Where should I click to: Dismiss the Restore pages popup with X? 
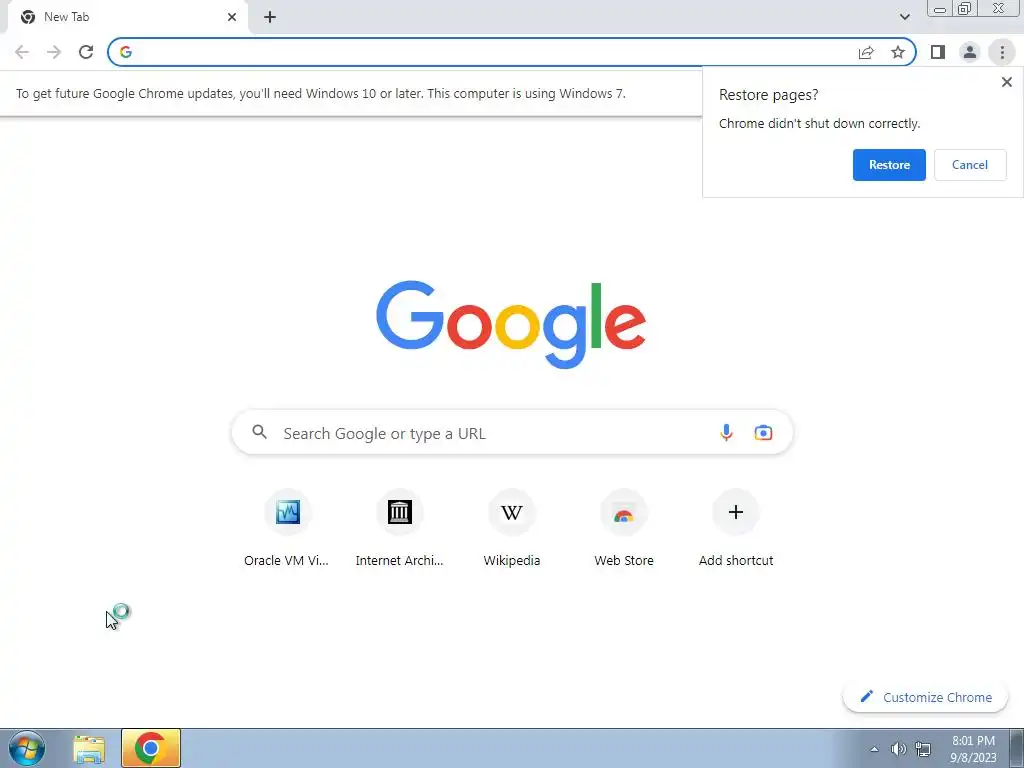click(x=1006, y=82)
